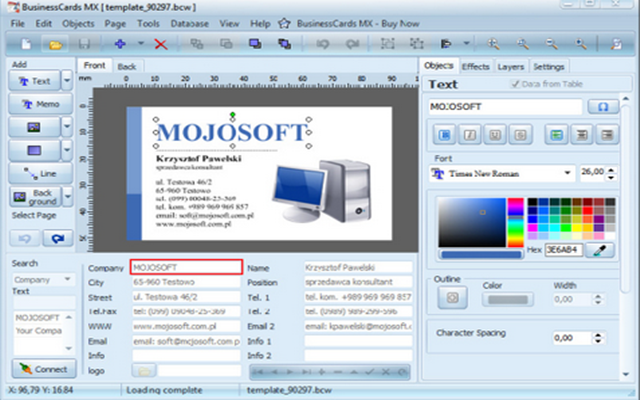Paste object using toolbar icon
The image size is (640, 400).
click(226, 44)
